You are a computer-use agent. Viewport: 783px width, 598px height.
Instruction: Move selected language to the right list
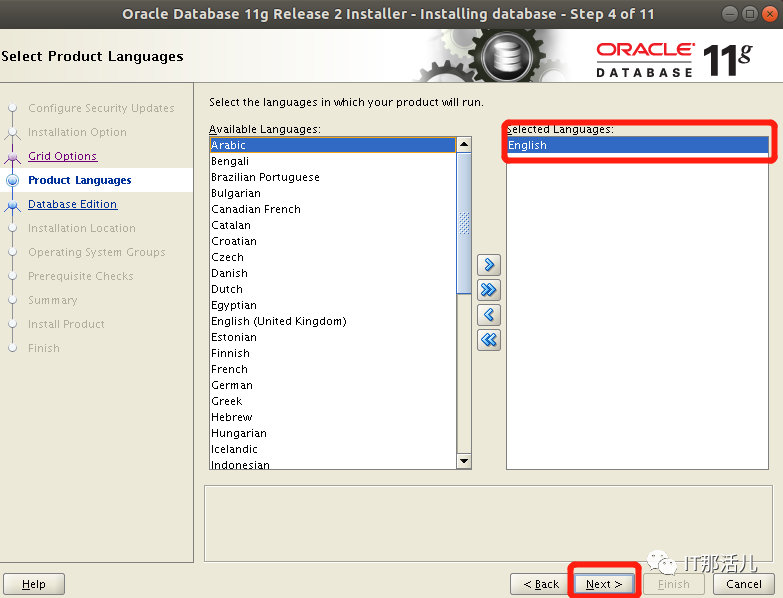(489, 265)
